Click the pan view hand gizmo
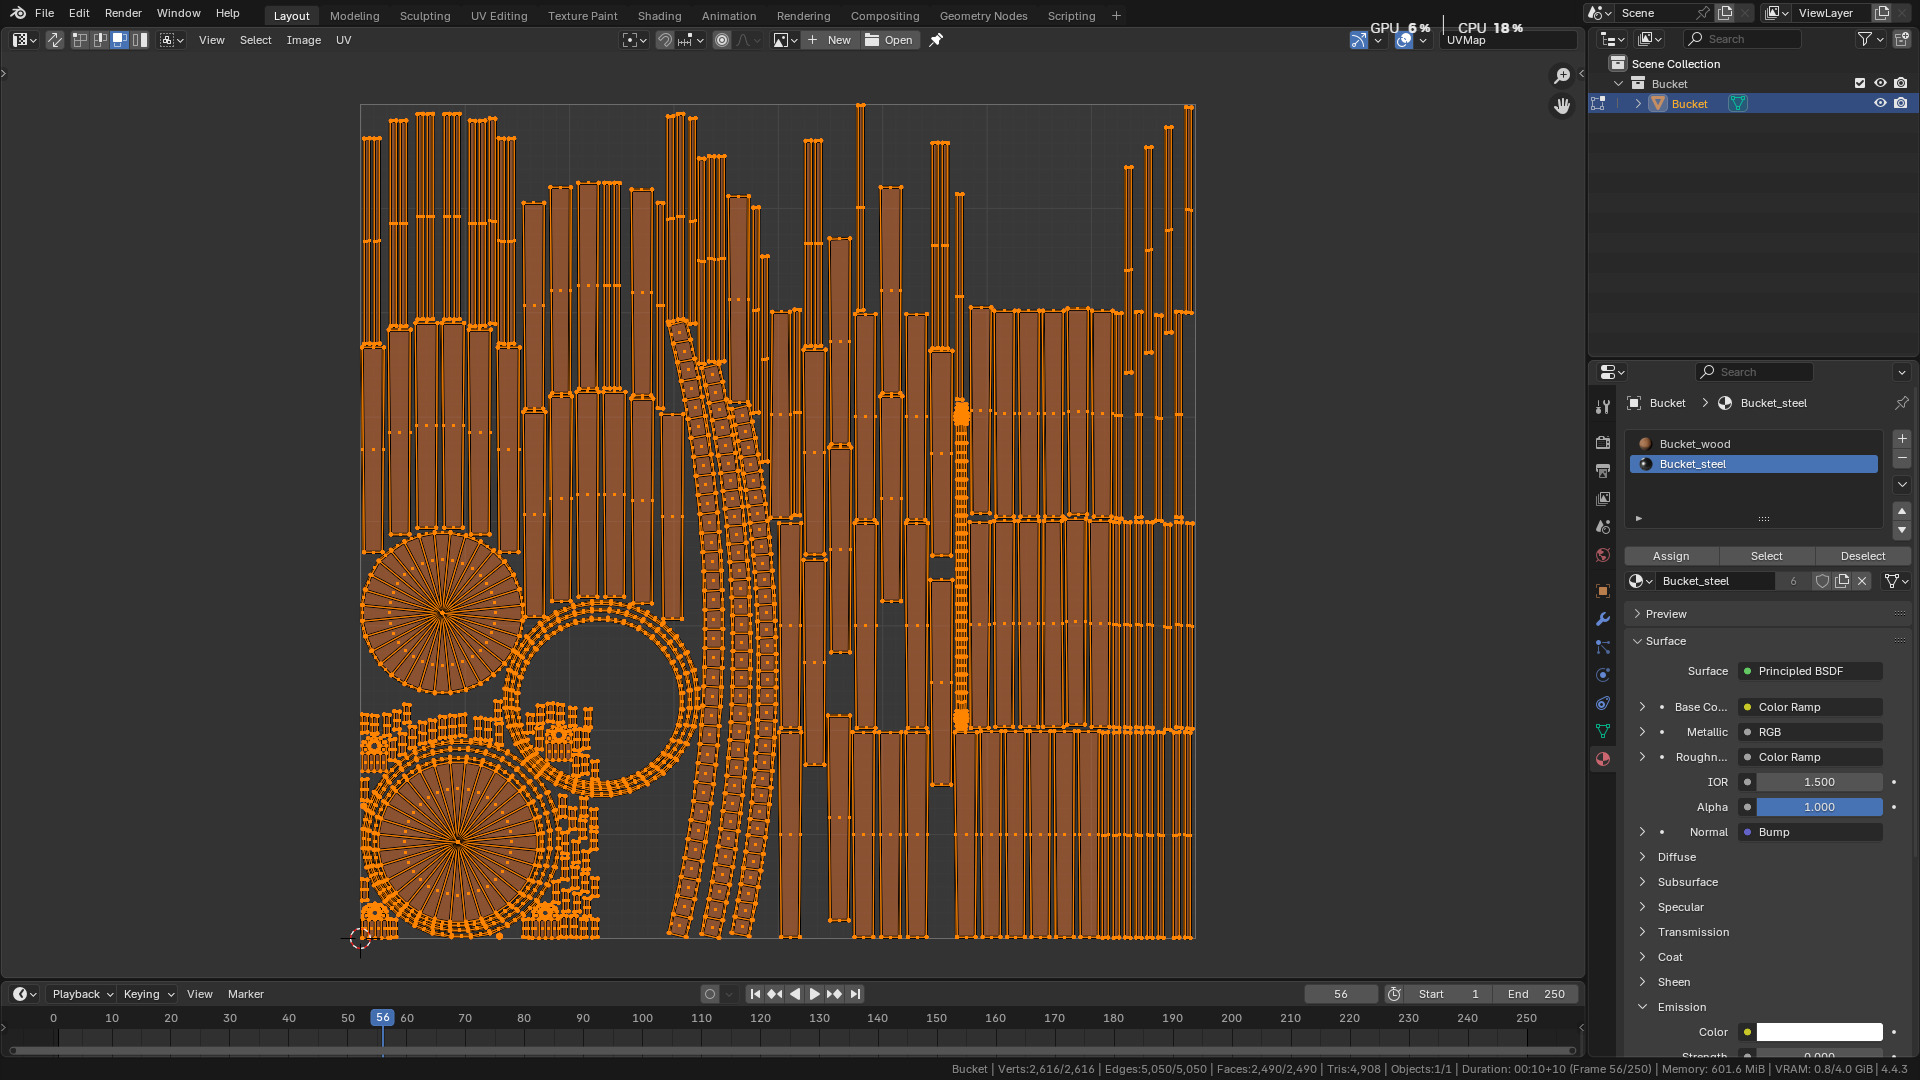Screen dimensions: 1920x1080 click(1562, 106)
